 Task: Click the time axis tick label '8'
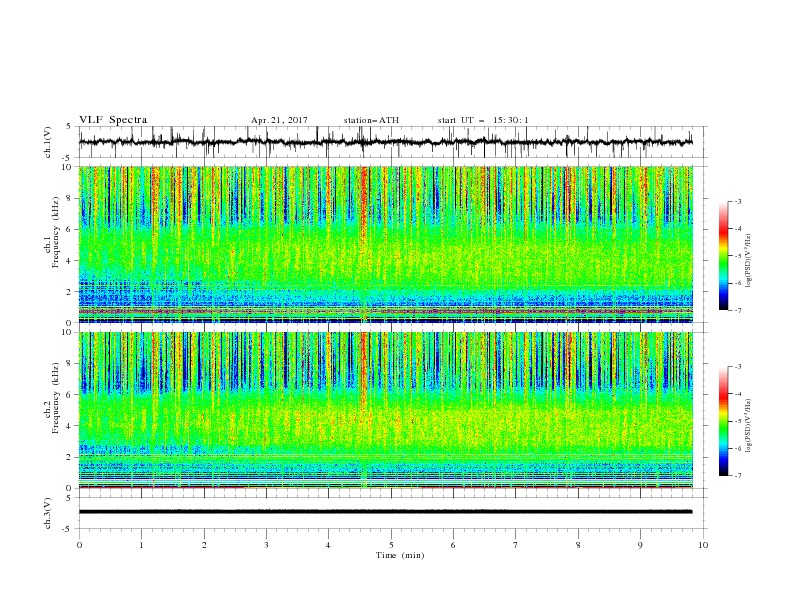click(x=578, y=545)
